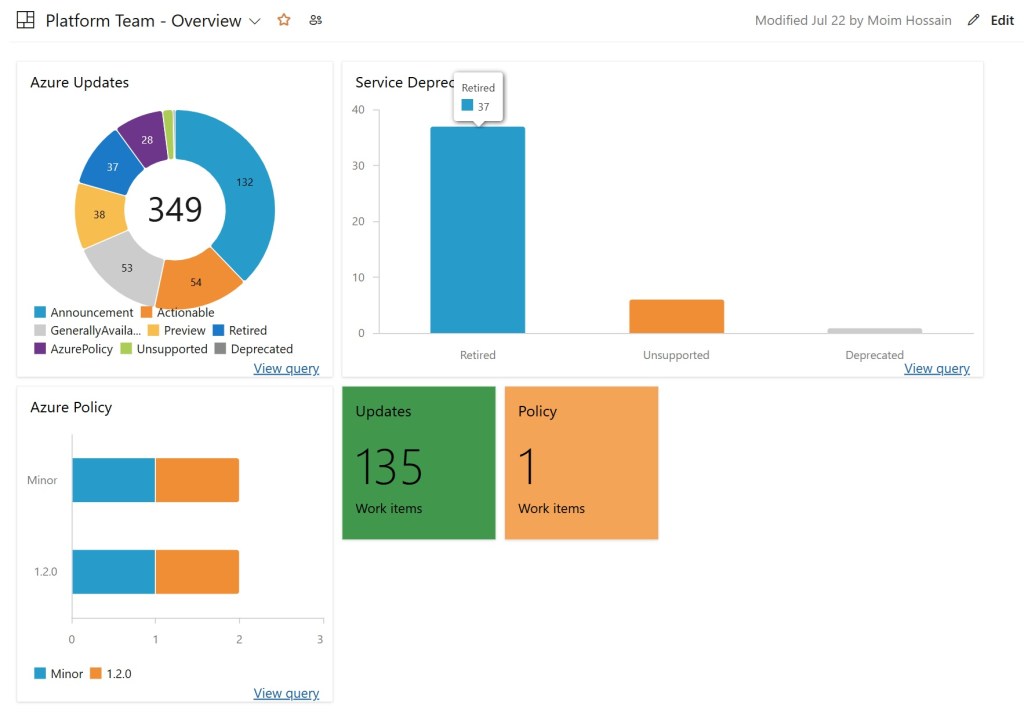This screenshot has width=1024, height=714.
Task: Open the orange Policy 1 work items tile
Action: [581, 463]
